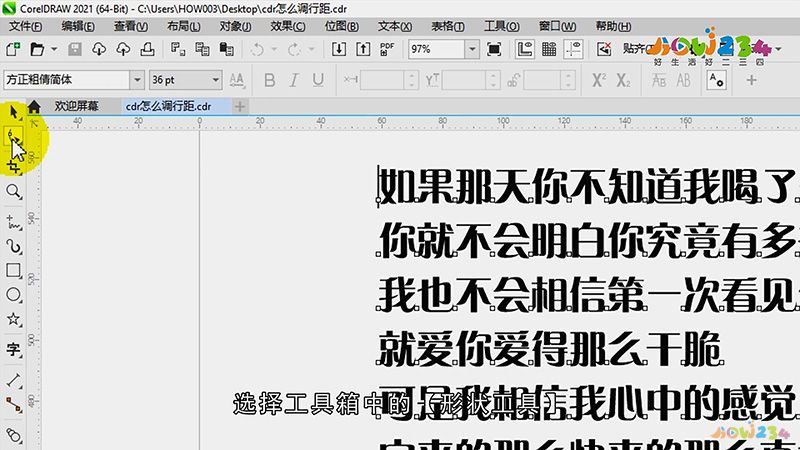
Task: Click the Import icon
Action: point(339,49)
